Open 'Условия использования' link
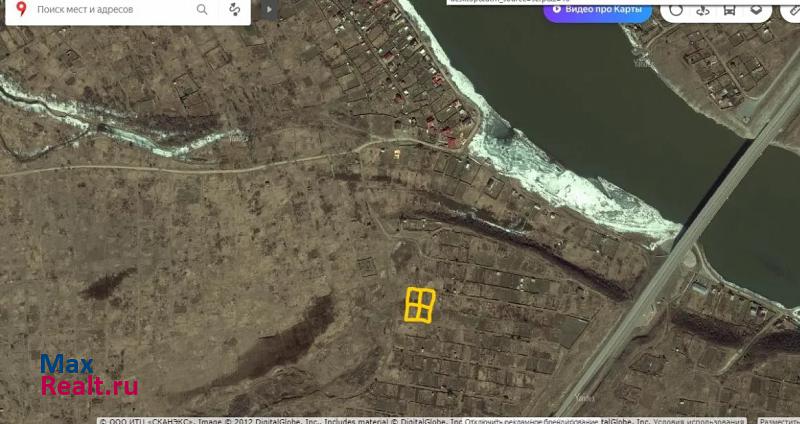The image size is (800, 424). pyautogui.click(x=717, y=420)
